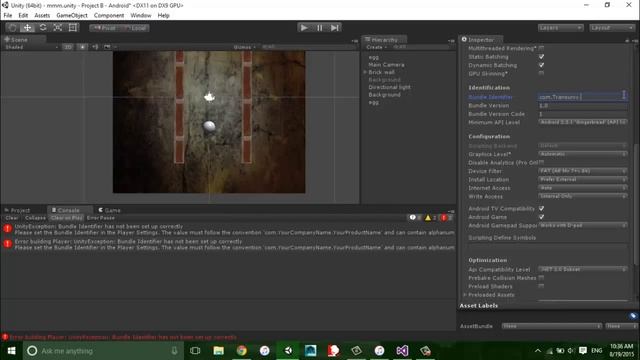Click the console Clear button
Screen dimensions: 640x360
[x=11, y=218]
